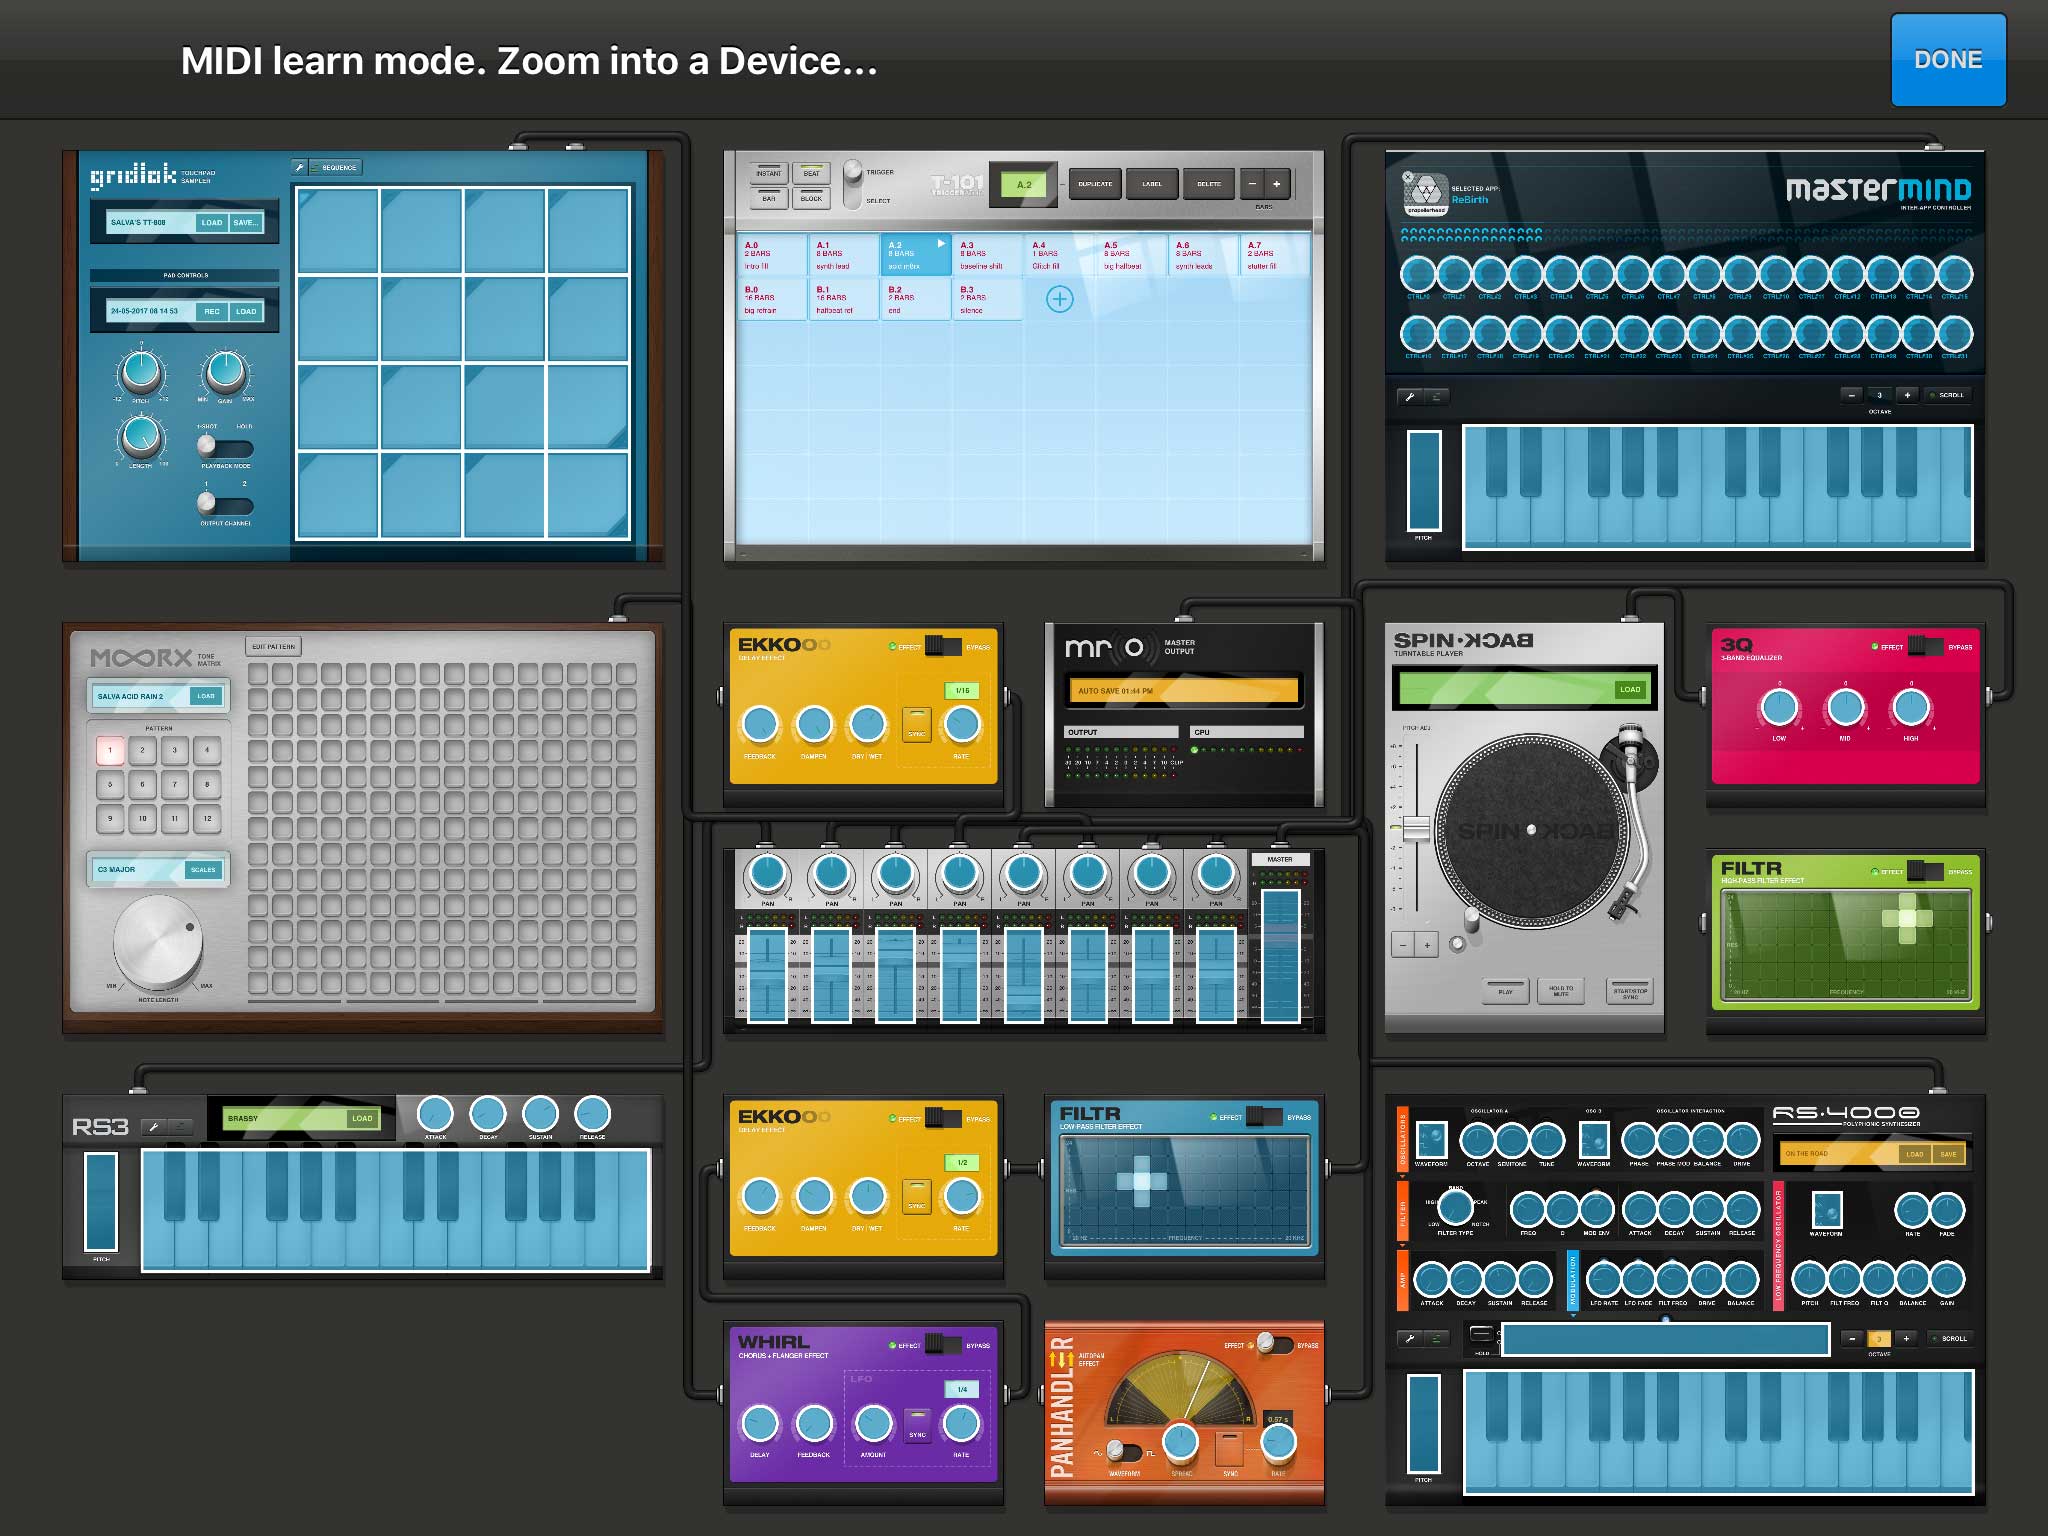The height and width of the screenshot is (1536, 2048).
Task: Click the cross handle on the green FILTR pad
Action: click(1907, 918)
